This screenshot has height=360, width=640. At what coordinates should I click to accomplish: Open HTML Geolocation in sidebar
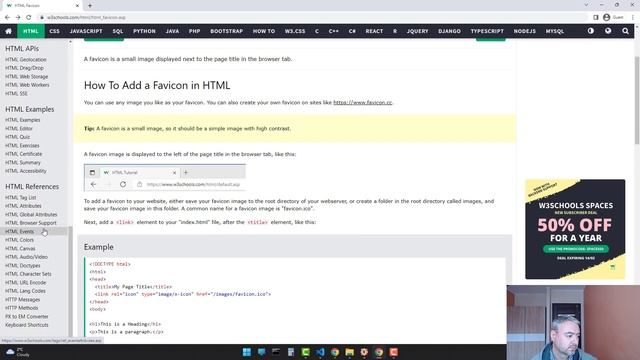point(26,60)
